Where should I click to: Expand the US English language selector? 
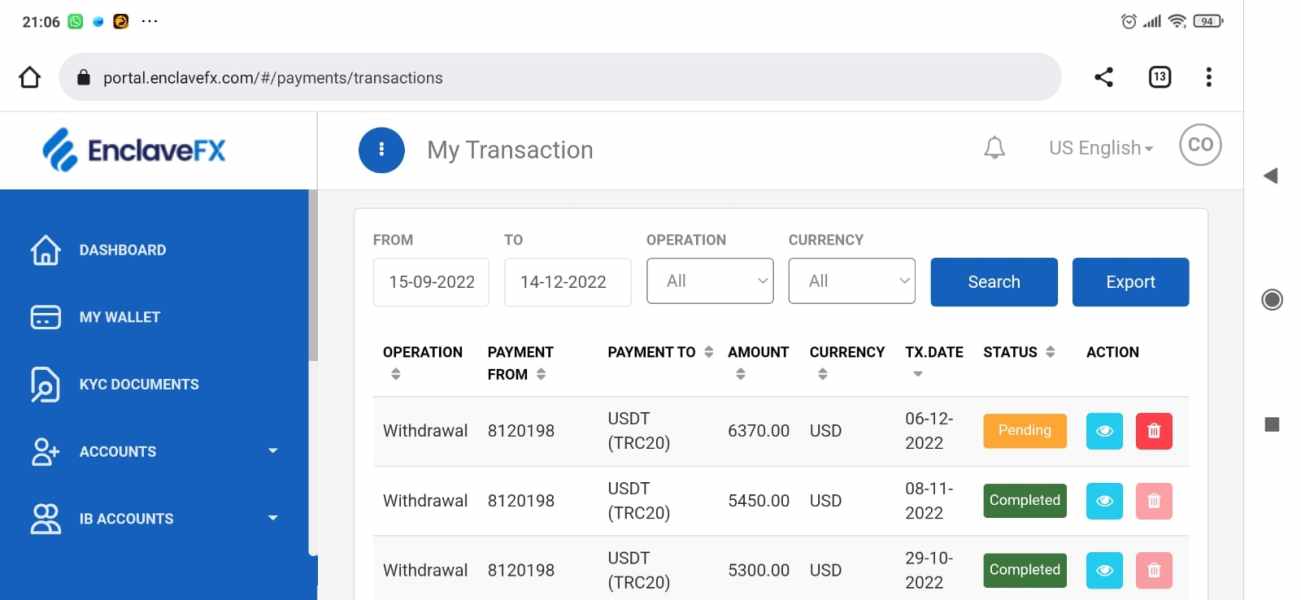pyautogui.click(x=1100, y=148)
